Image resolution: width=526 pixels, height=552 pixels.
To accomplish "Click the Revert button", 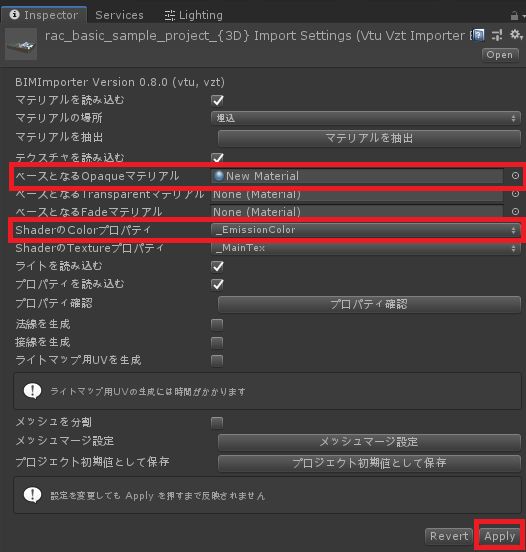I will tap(449, 536).
